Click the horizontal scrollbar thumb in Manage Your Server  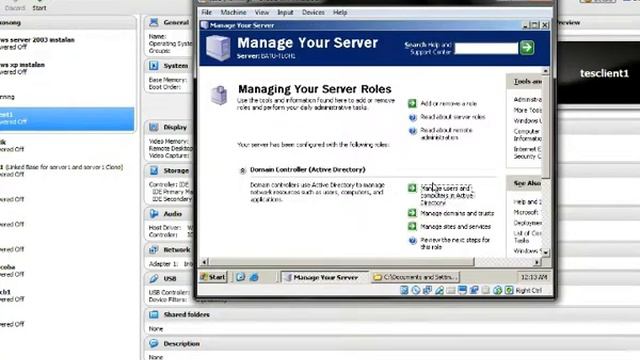tap(341, 262)
